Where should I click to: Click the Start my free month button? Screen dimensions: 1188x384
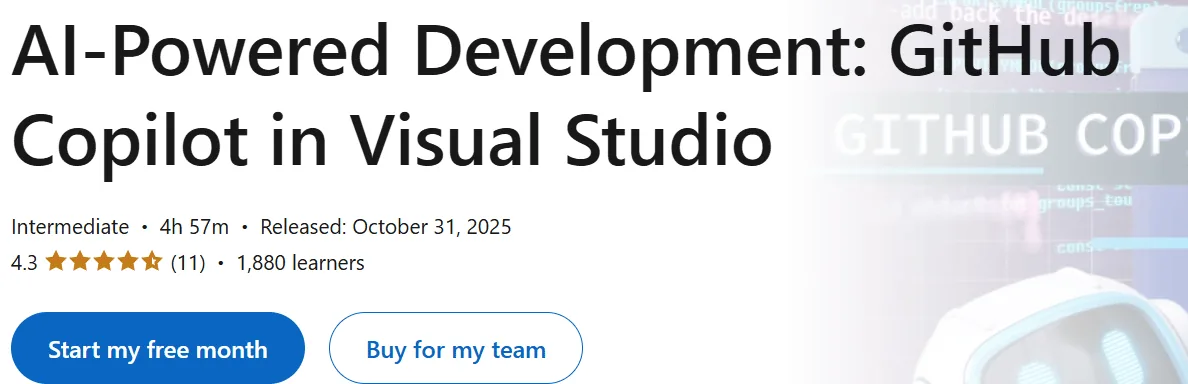[158, 349]
